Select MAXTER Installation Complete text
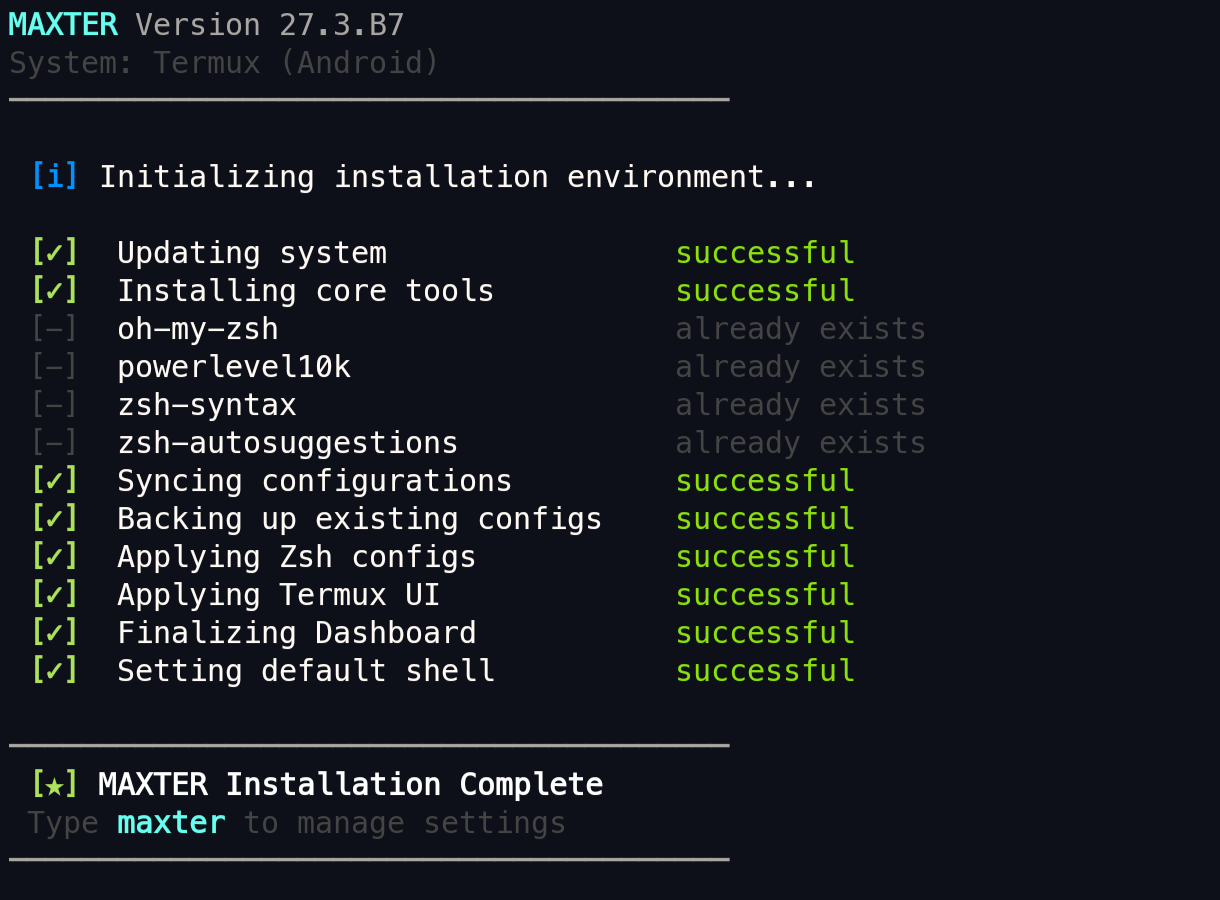Viewport: 1220px width, 900px height. [x=351, y=785]
